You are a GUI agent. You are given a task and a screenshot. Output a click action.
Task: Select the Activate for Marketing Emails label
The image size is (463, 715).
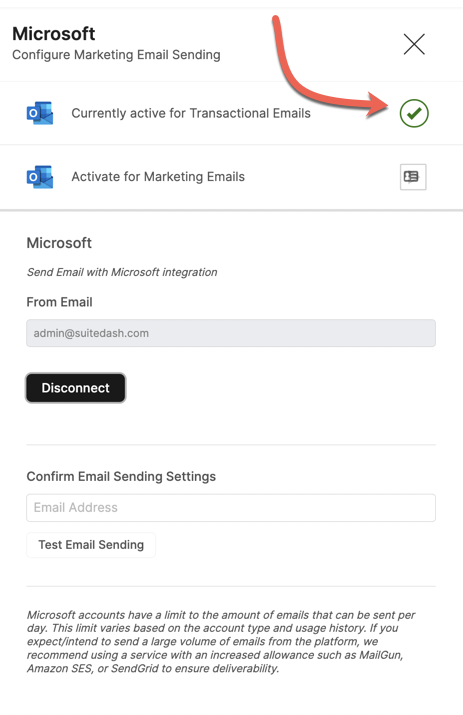coord(158,176)
